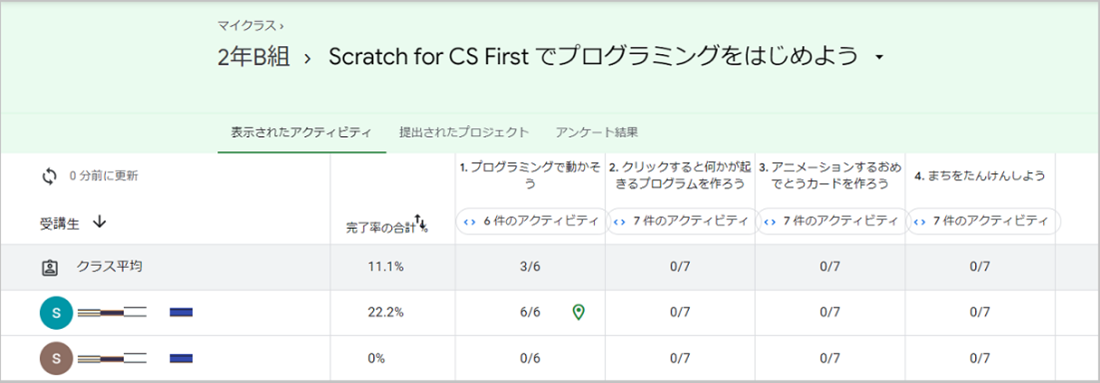This screenshot has width=1100, height=383.
Task: Select the 表示されたアクティビティ tab
Action: click(301, 132)
